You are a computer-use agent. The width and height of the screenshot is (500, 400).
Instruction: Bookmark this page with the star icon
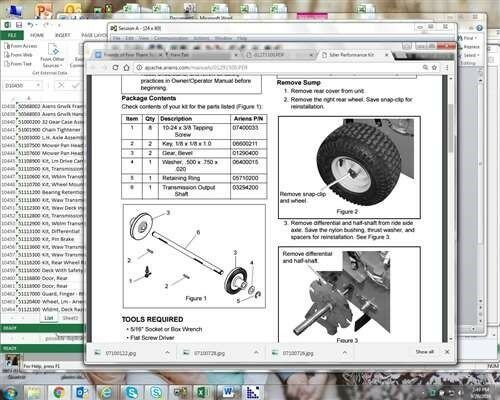(x=434, y=67)
